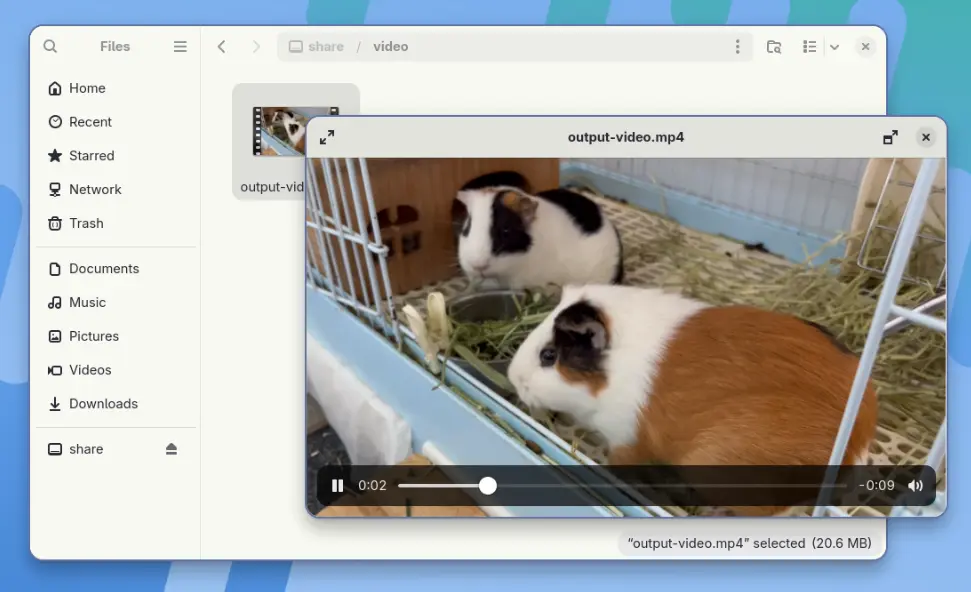Open Downloads folder in sidebar
Screen dimensions: 971x592
[x=116, y=404]
